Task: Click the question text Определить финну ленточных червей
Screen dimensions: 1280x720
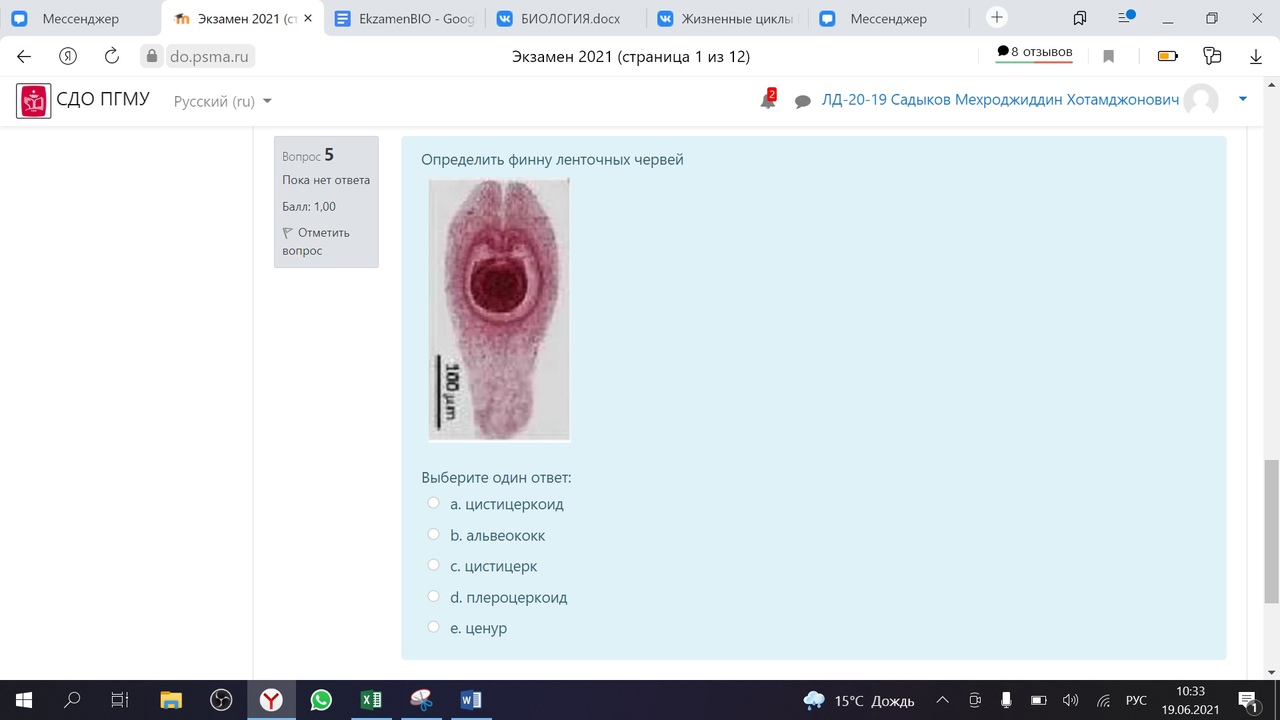Action: point(552,159)
